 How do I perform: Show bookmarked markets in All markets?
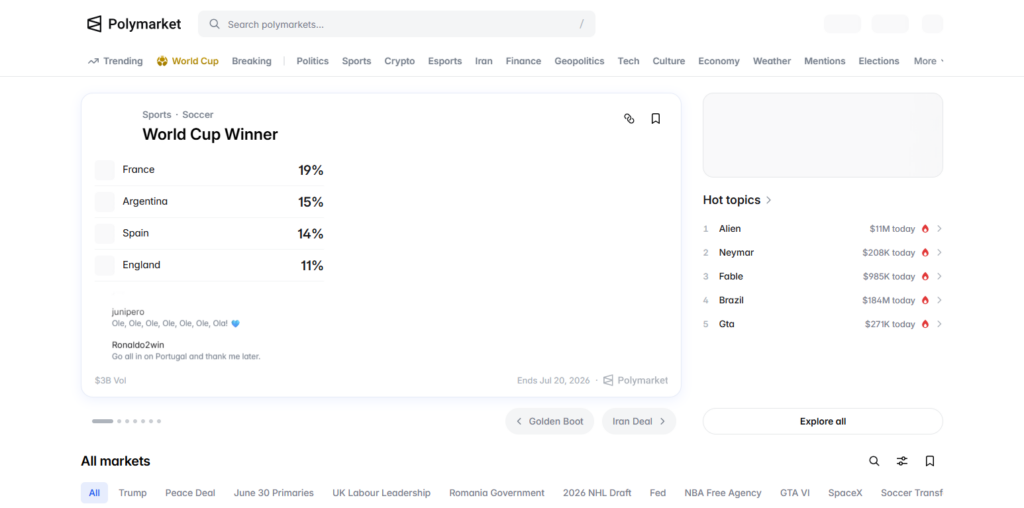[930, 461]
